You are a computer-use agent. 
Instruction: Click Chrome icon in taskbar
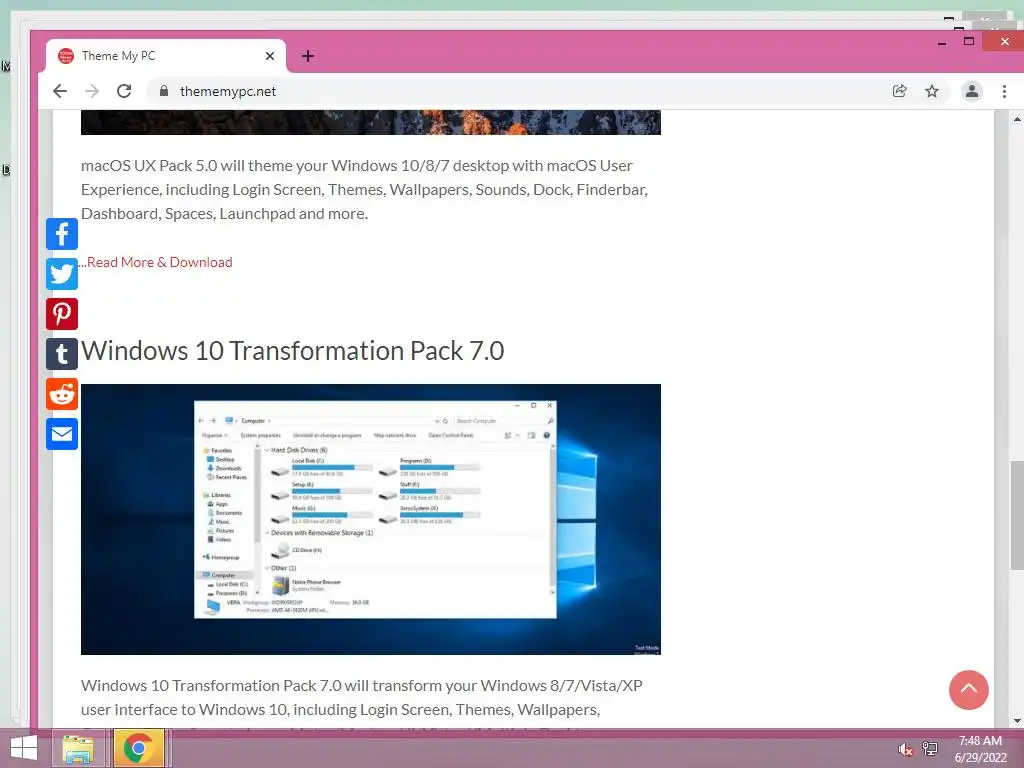(x=139, y=748)
